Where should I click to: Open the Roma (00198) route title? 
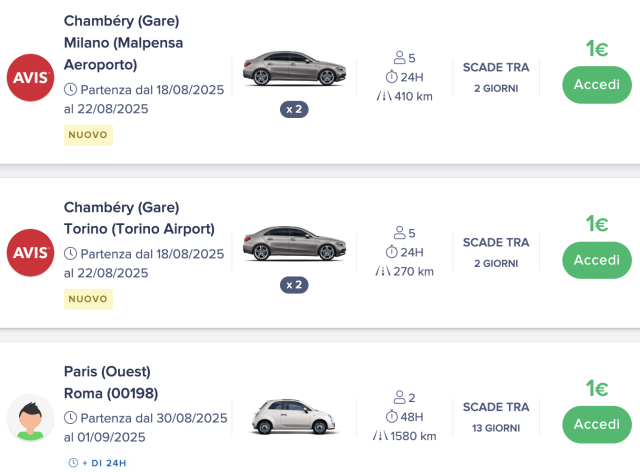(x=111, y=393)
